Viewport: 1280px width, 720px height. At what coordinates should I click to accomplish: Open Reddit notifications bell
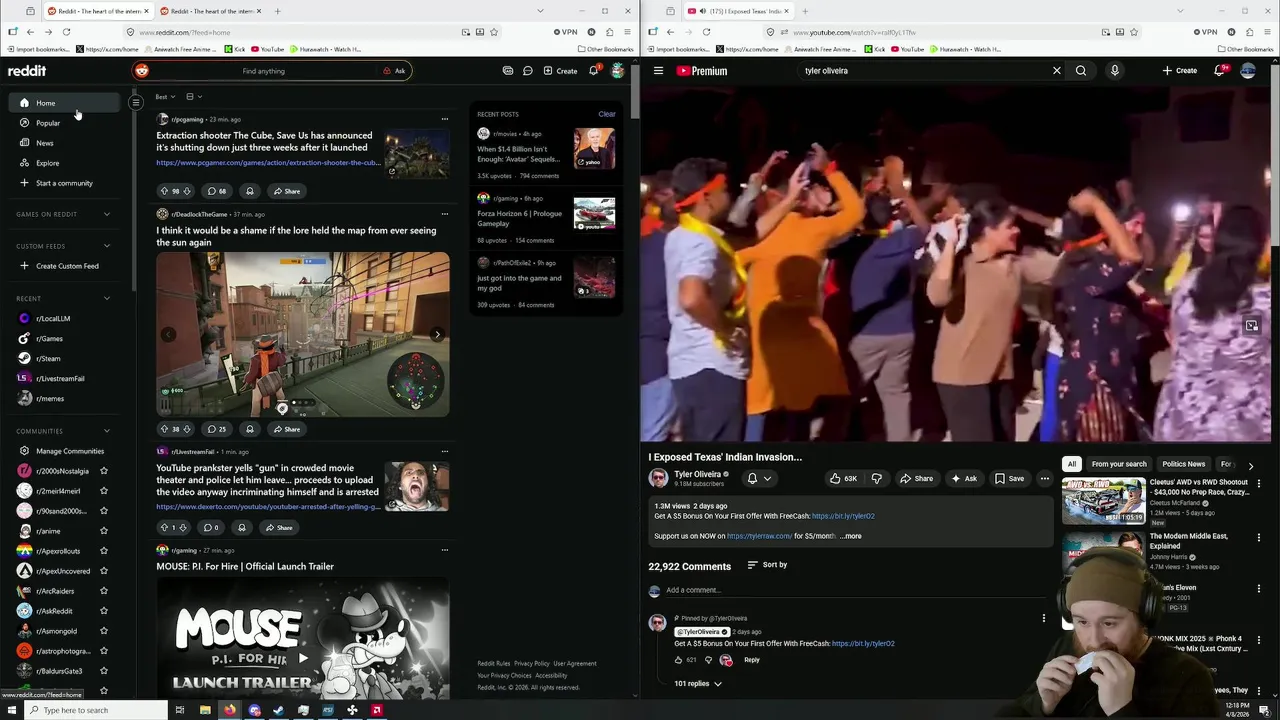(593, 71)
